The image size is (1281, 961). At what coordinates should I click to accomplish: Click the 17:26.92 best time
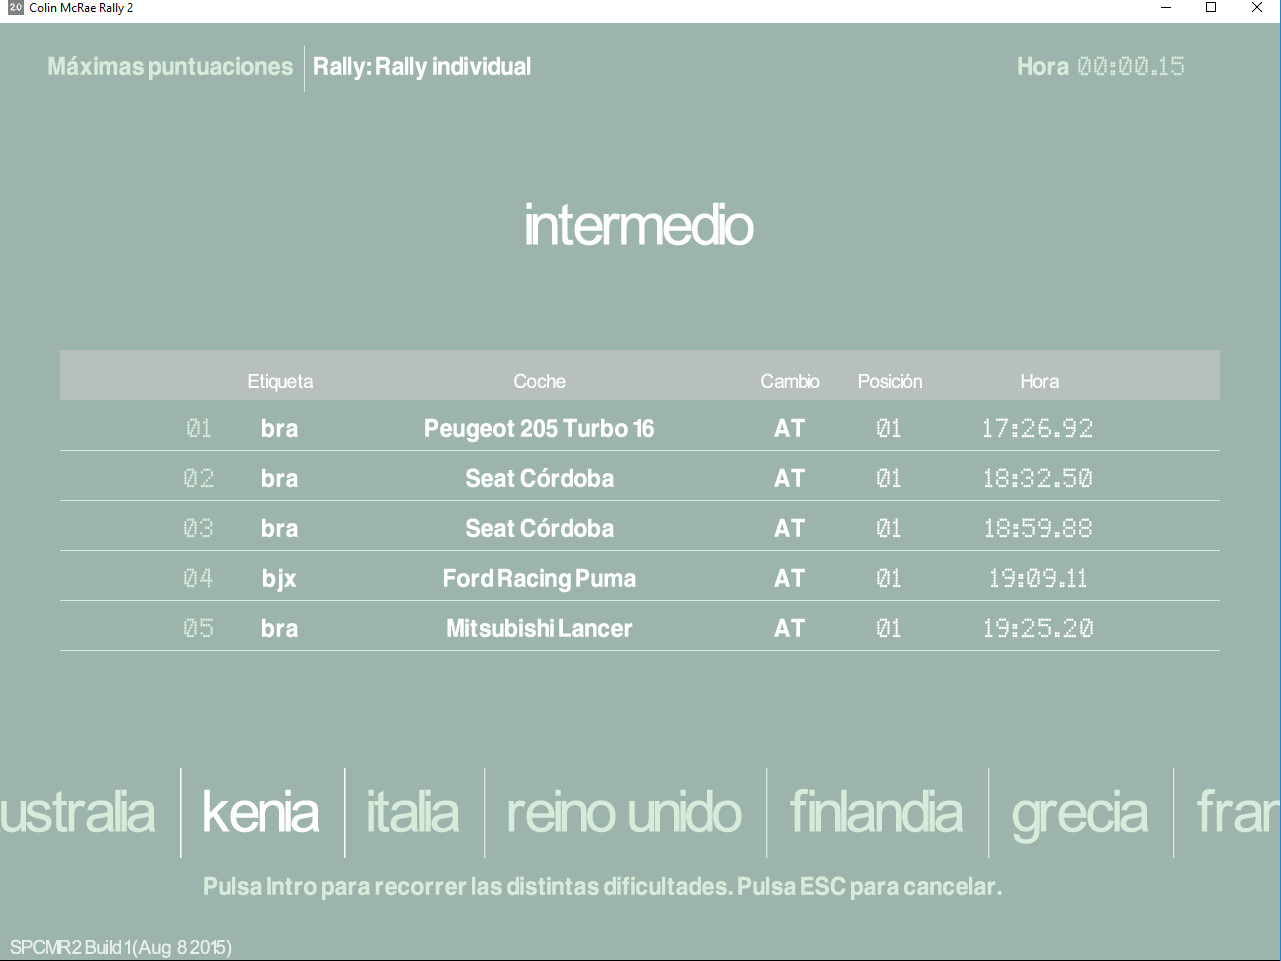tap(1037, 429)
